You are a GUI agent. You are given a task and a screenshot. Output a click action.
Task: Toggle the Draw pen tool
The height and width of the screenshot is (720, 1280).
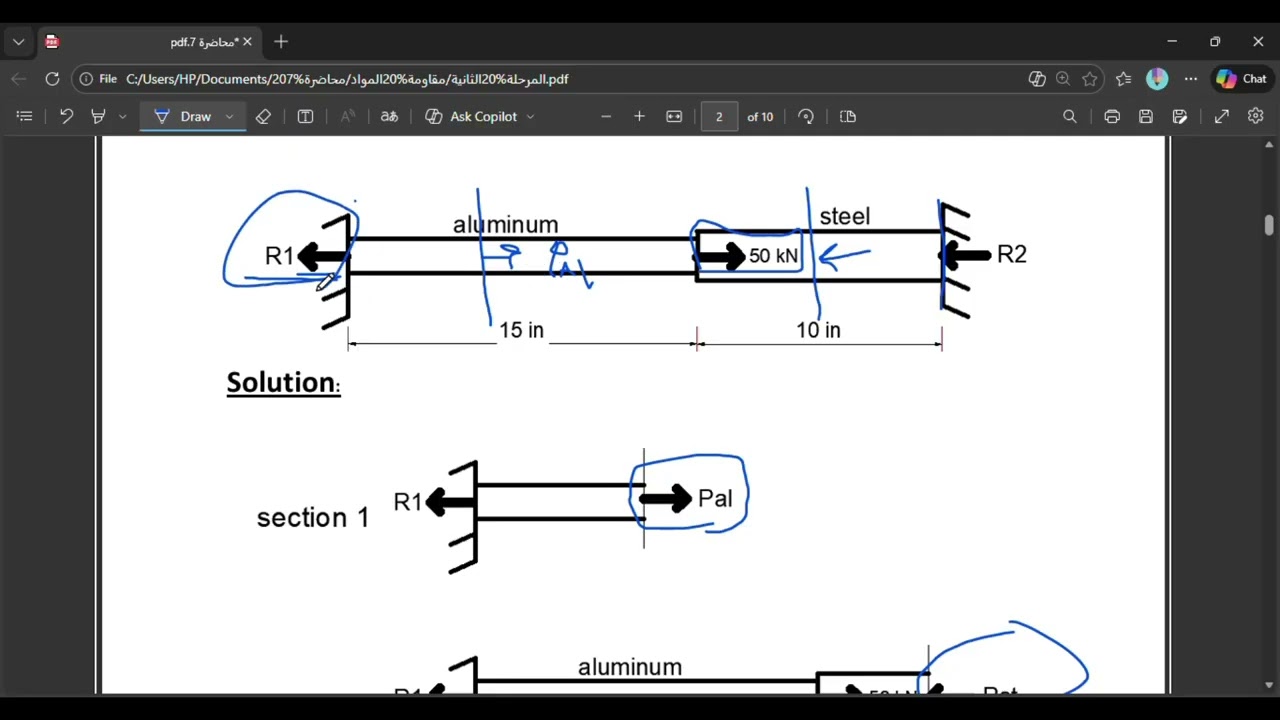tap(183, 116)
